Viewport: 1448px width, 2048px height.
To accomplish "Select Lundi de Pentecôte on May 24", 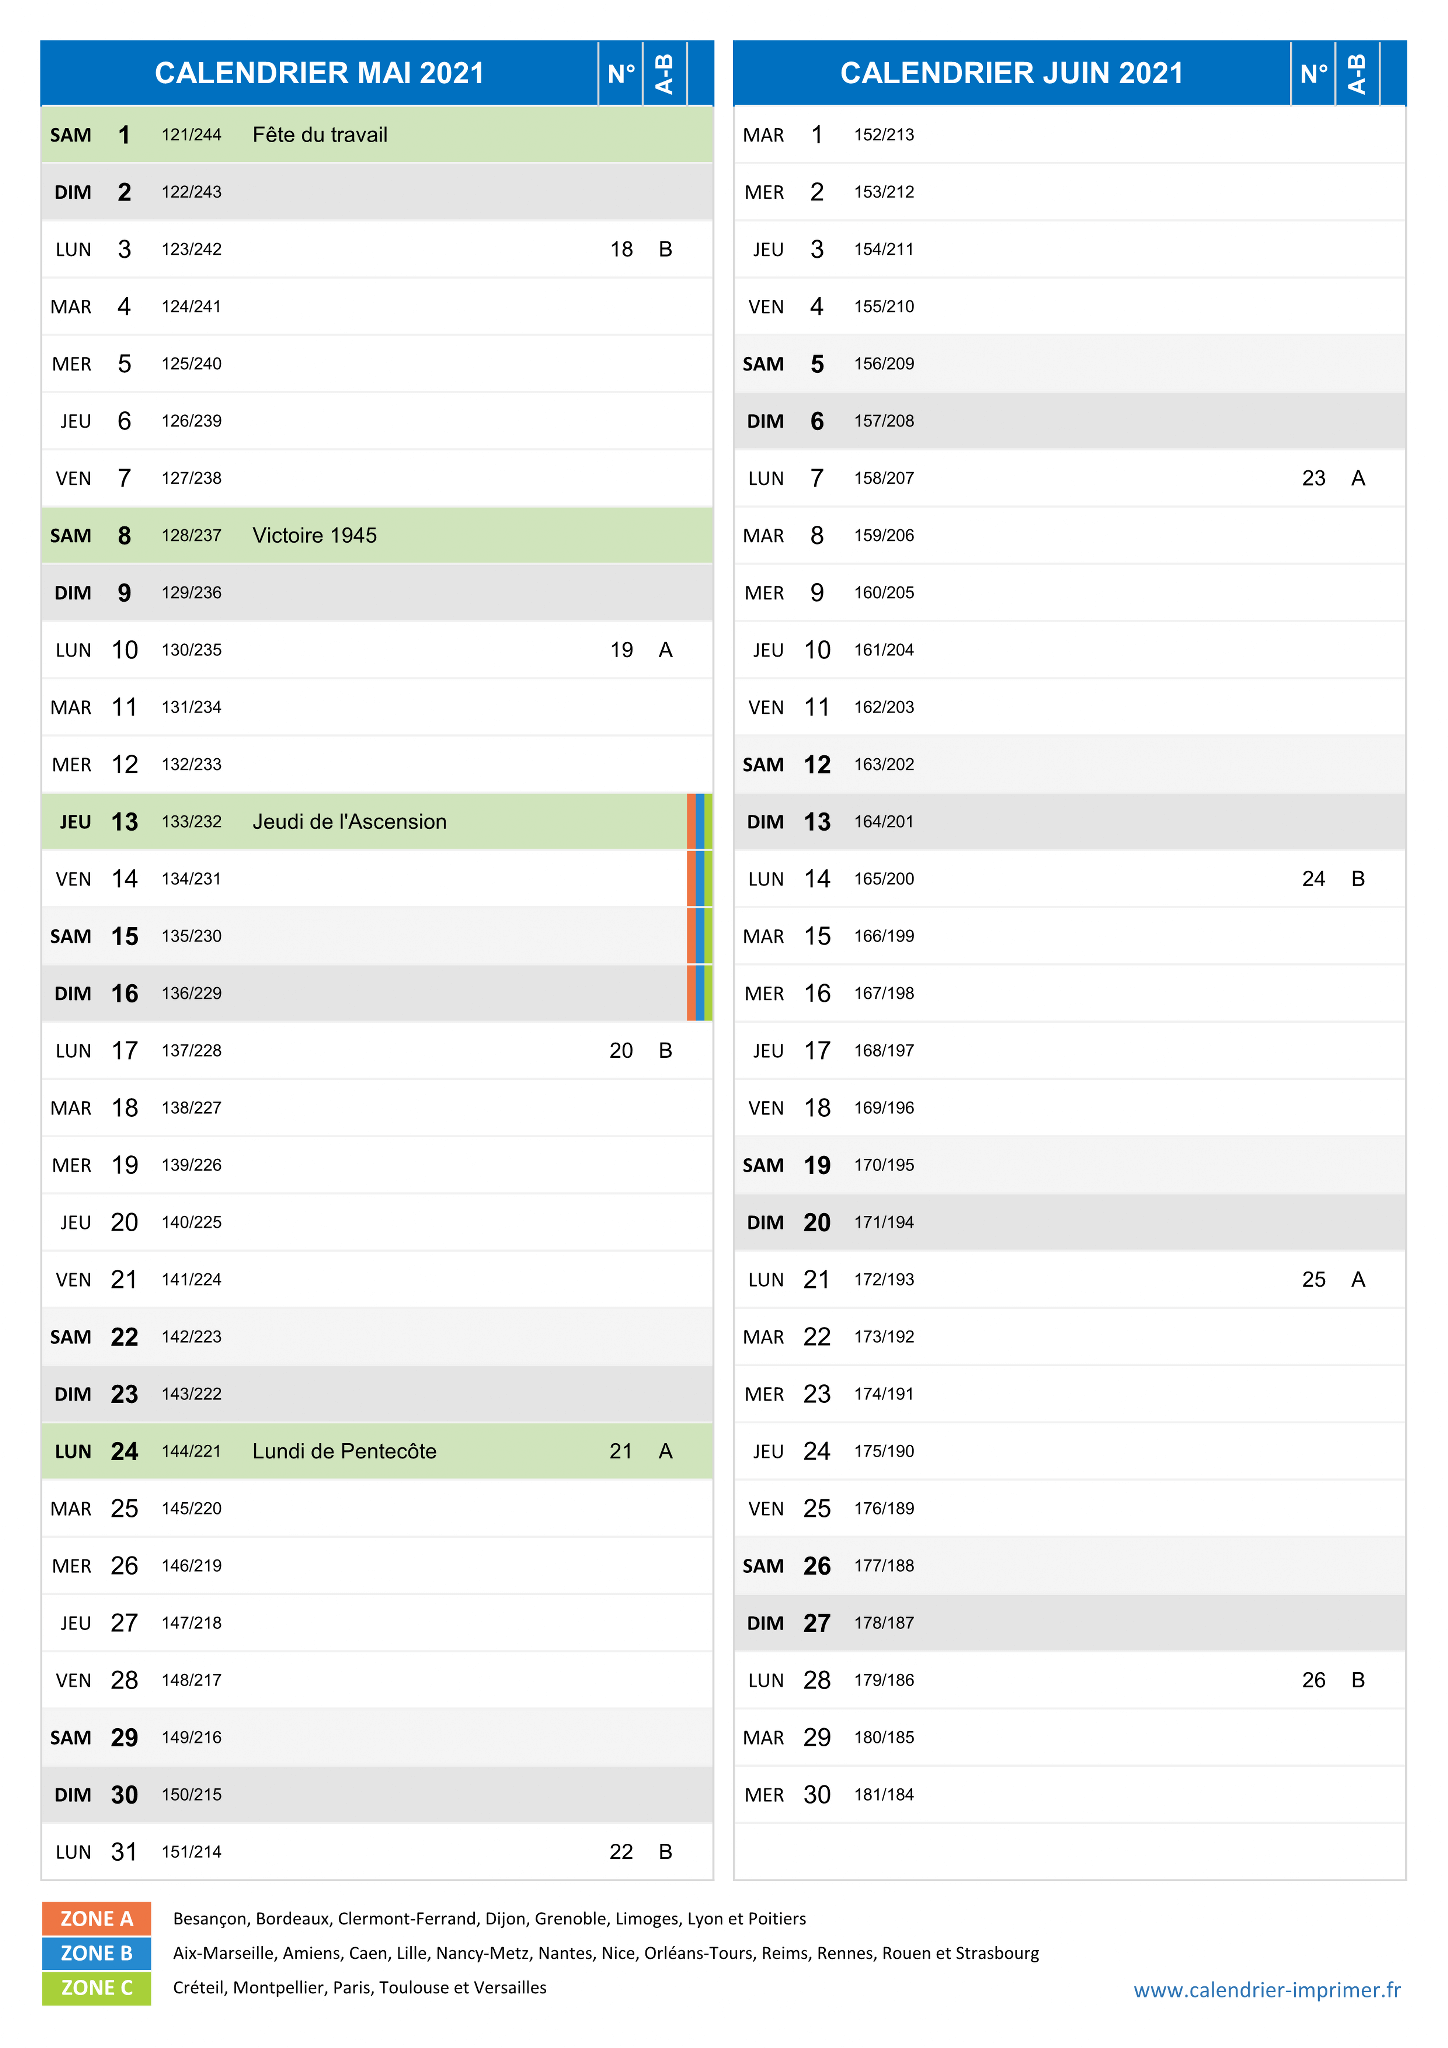I will point(344,1451).
